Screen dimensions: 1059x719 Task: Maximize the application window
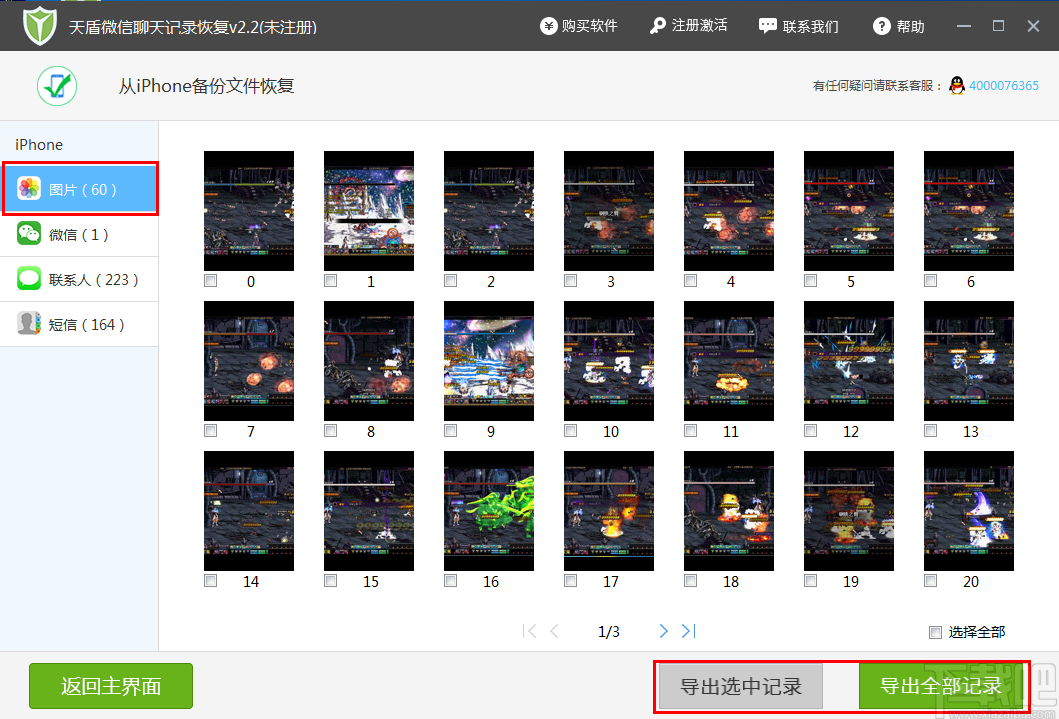pyautogui.click(x=998, y=26)
